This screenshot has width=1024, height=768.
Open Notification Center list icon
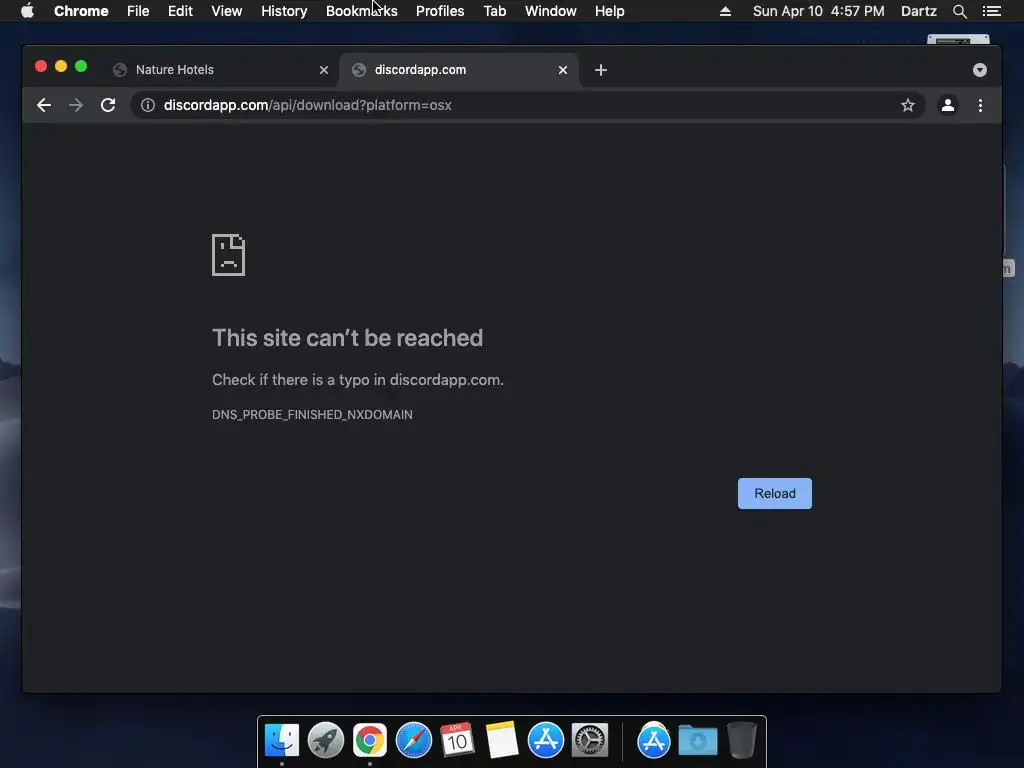pos(992,11)
